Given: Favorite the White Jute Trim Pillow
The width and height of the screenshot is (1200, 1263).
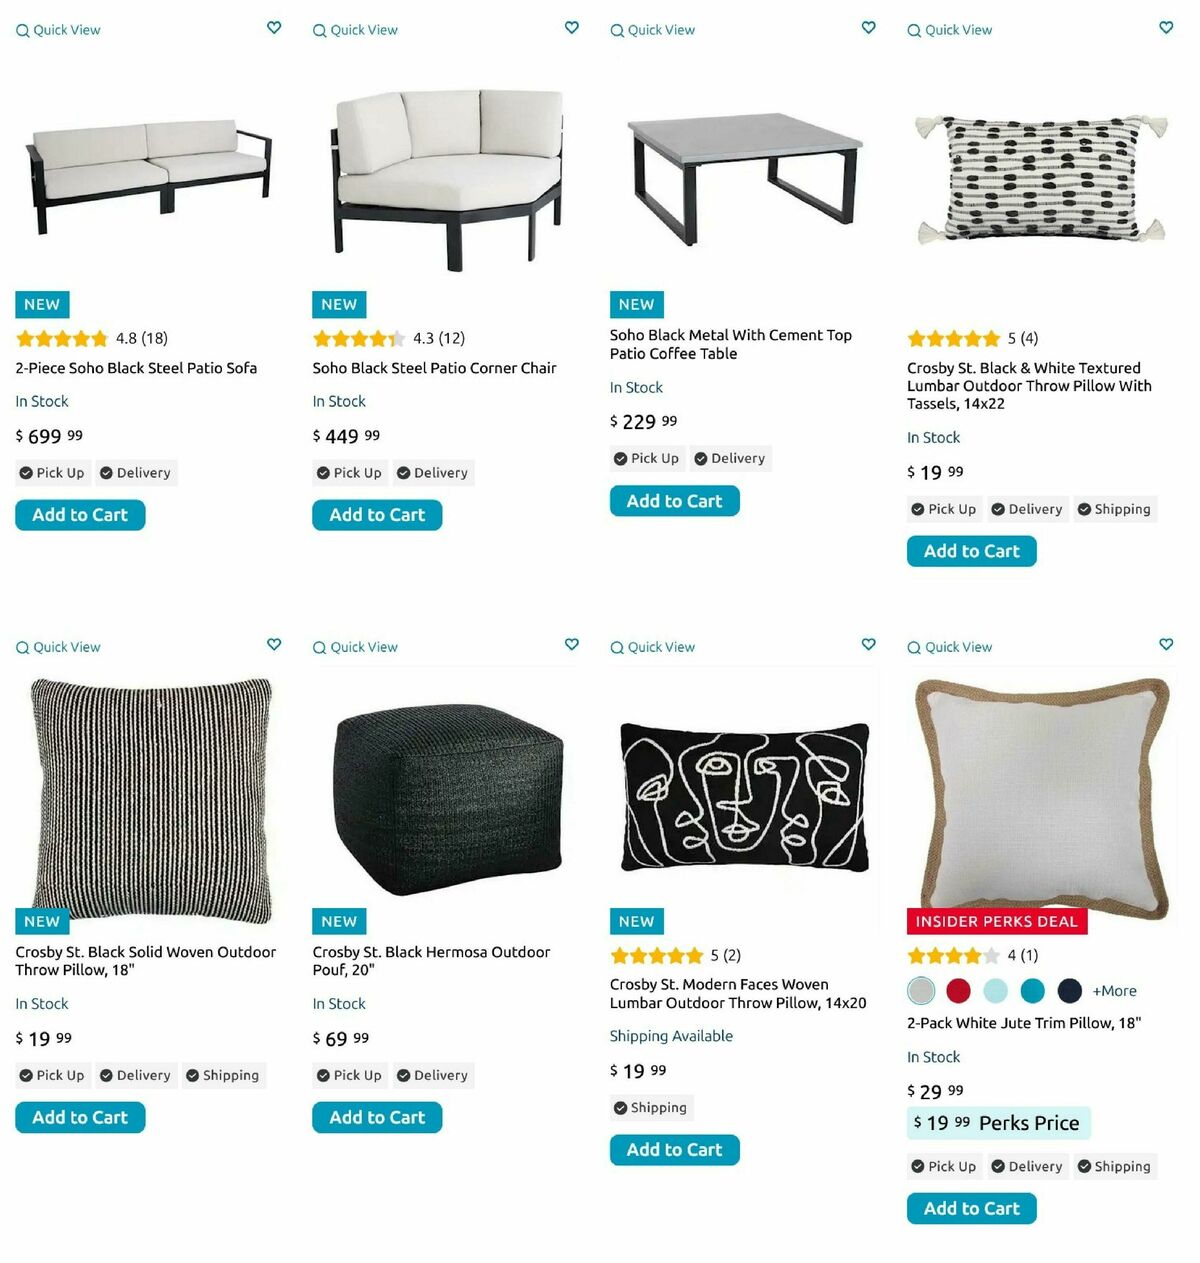Looking at the screenshot, I should (1166, 645).
